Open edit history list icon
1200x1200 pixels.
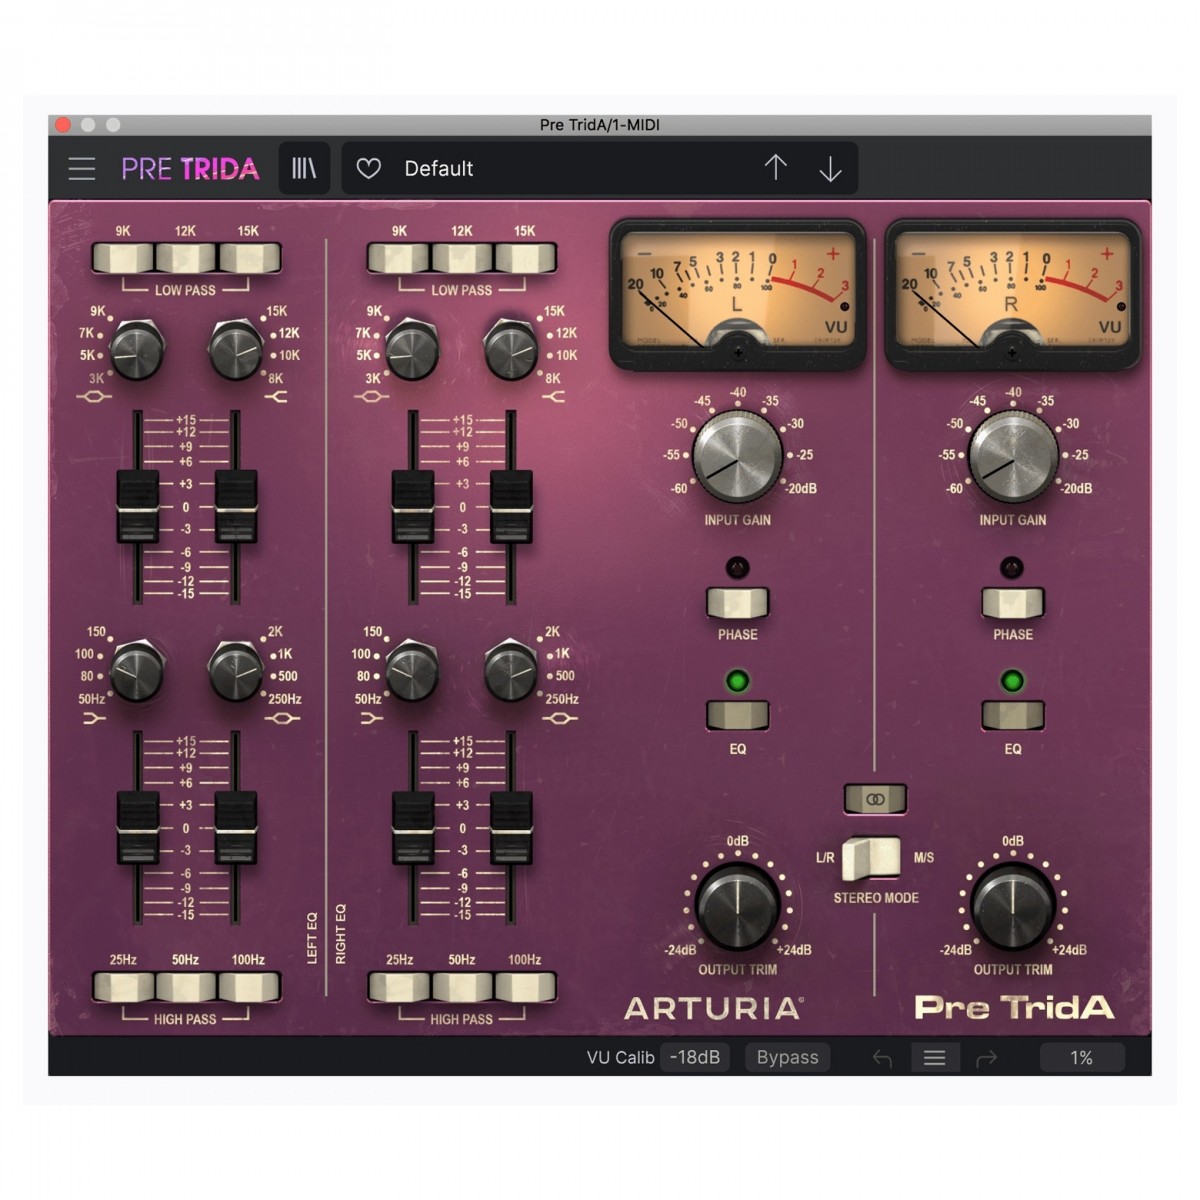(x=934, y=1058)
